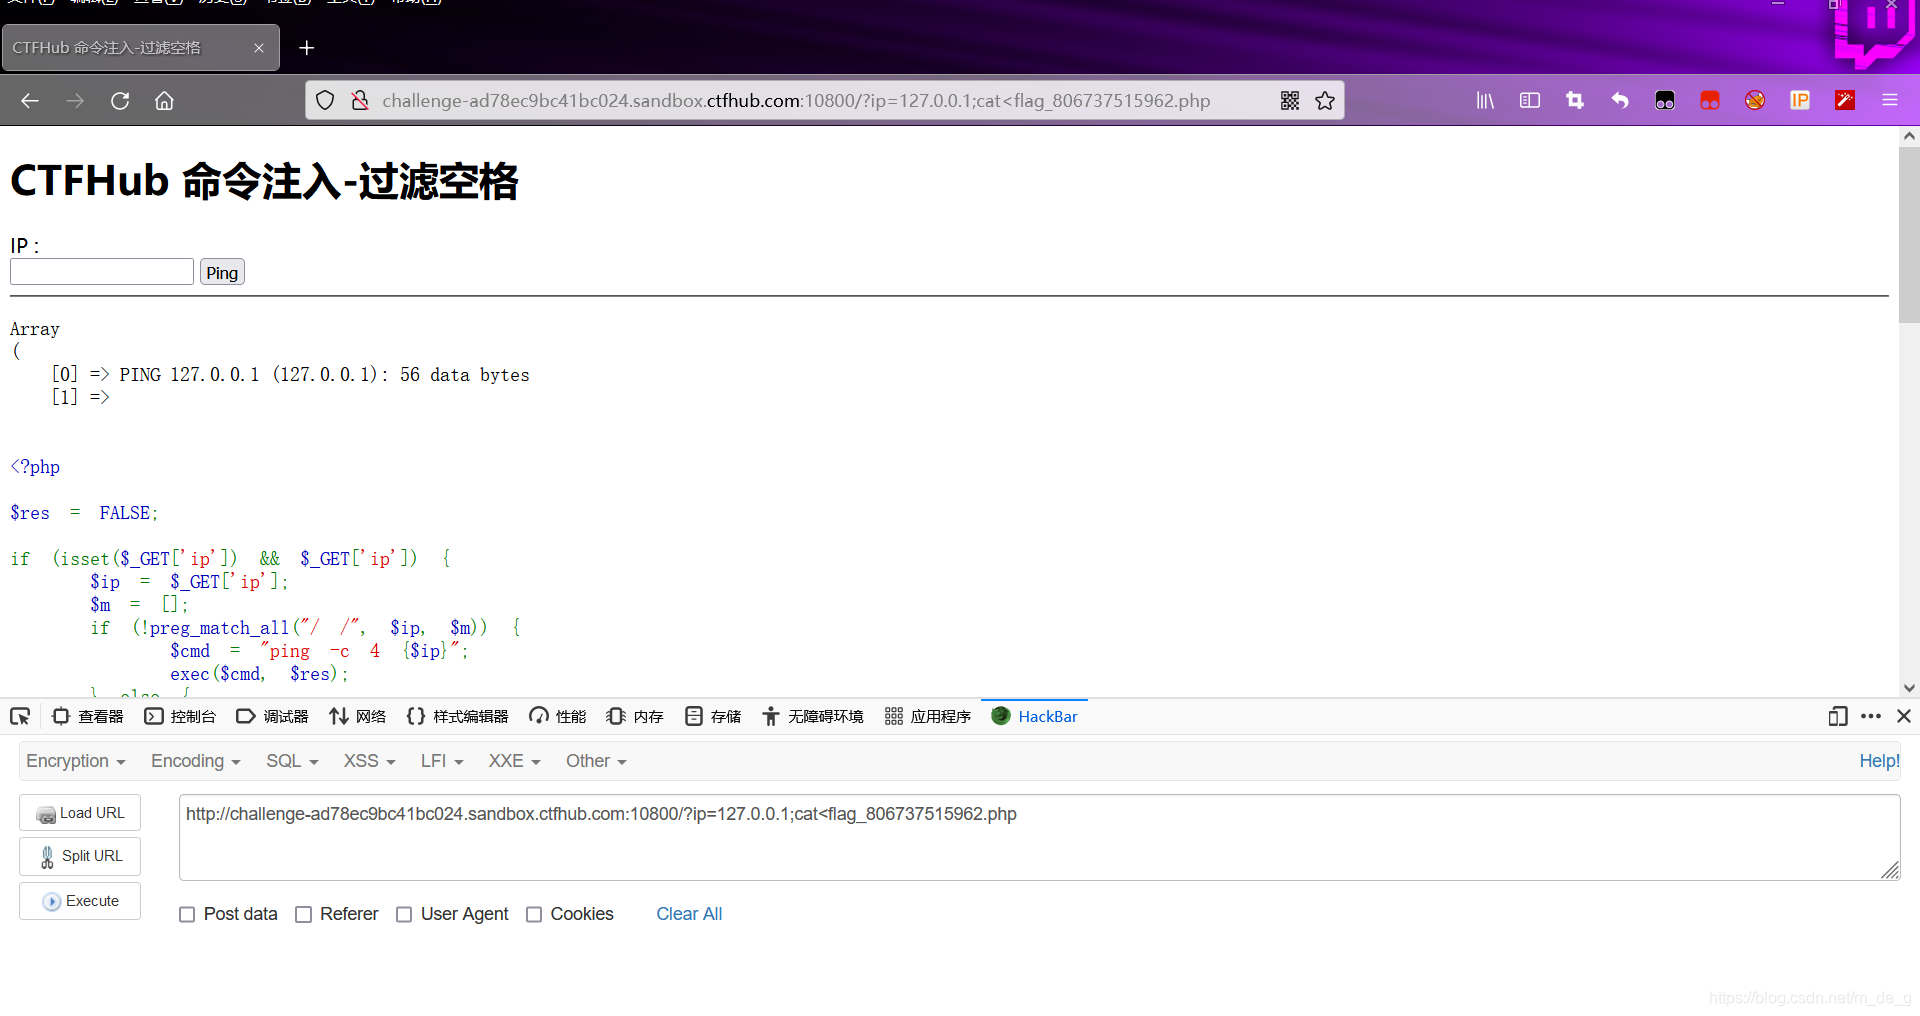
Task: Open the Other dropdown in HackBar
Action: coord(596,762)
